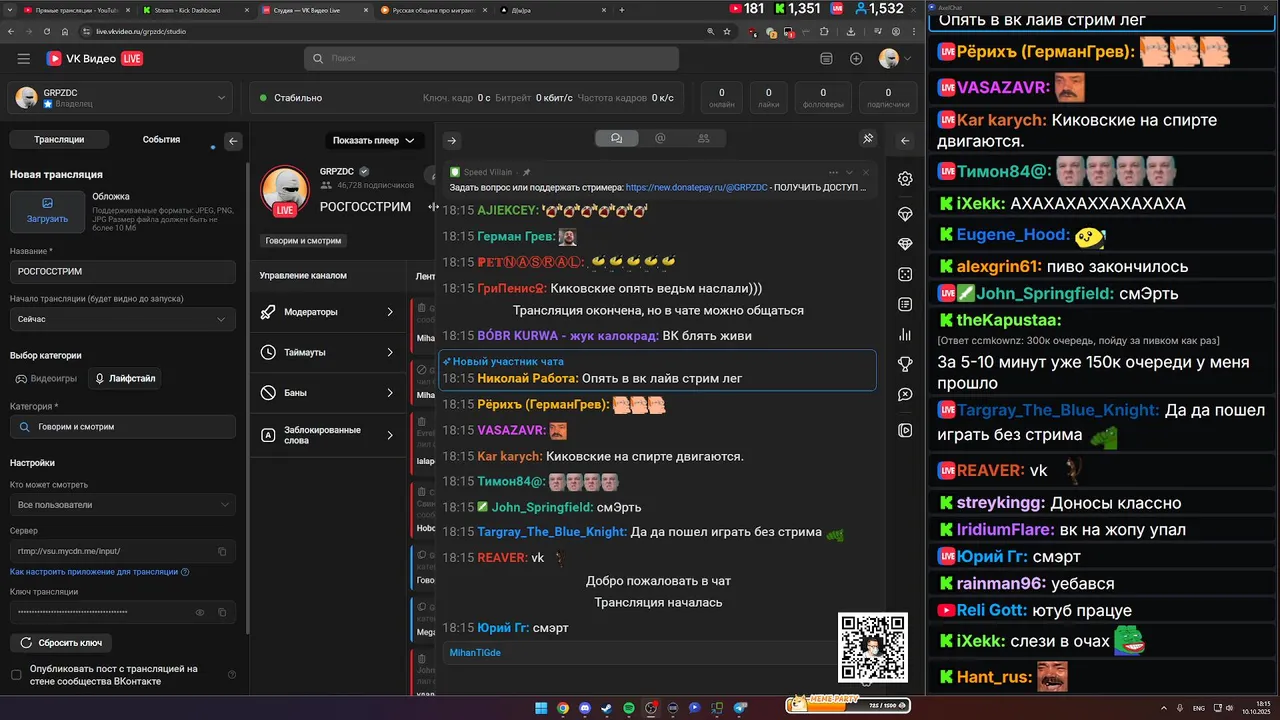Select the Видеоигры category type
This screenshot has width=1280, height=720.
47,379
